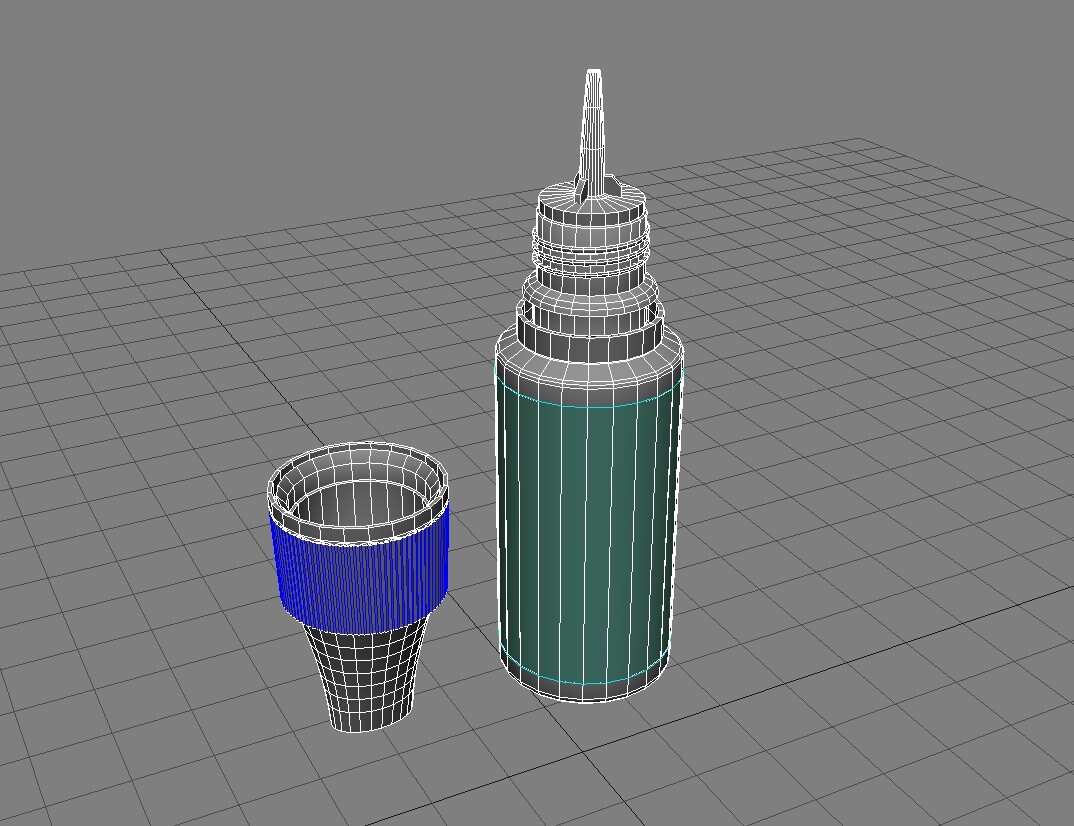Select the inner rim opening of the cap
The image size is (1074, 826).
(358, 485)
